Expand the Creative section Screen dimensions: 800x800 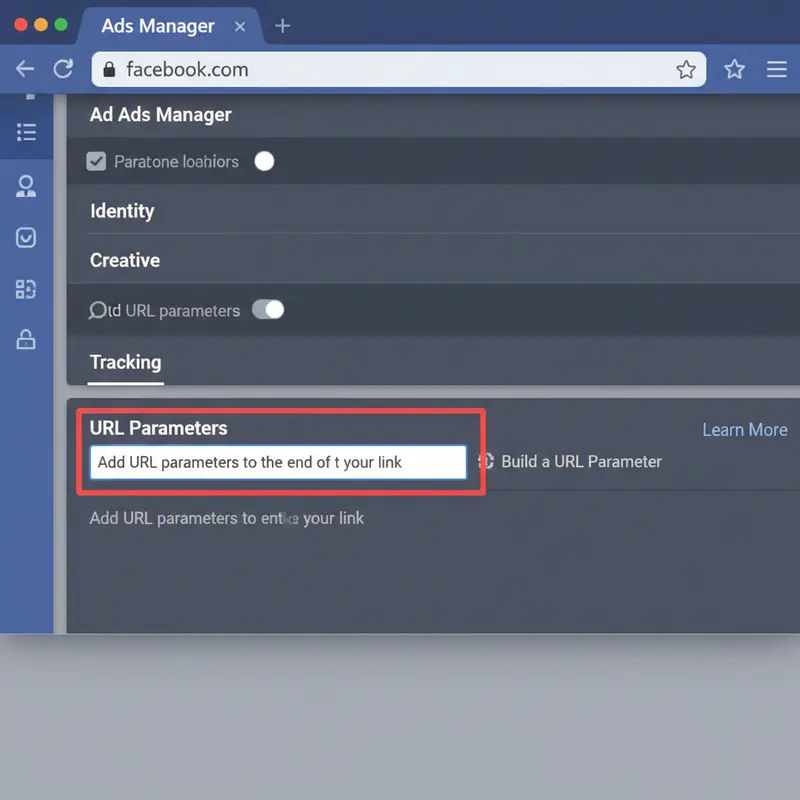124,260
